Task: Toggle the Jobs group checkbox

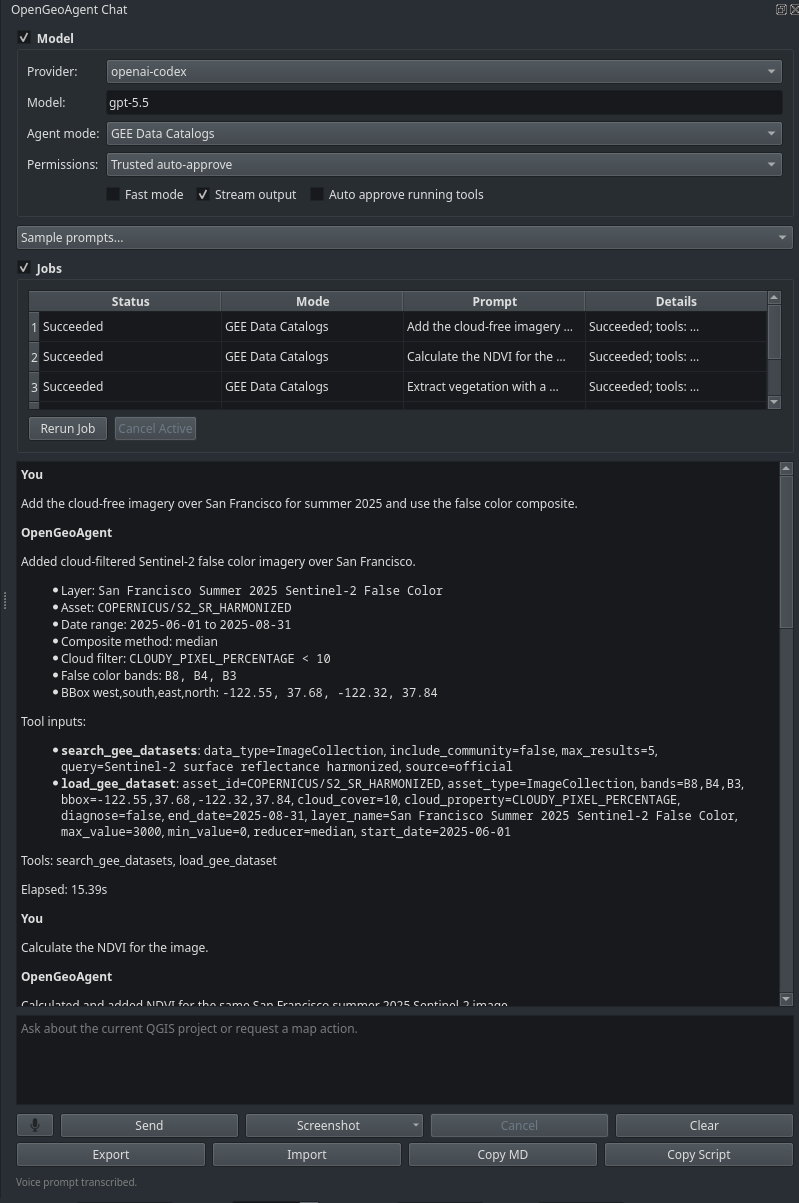Action: coord(25,268)
